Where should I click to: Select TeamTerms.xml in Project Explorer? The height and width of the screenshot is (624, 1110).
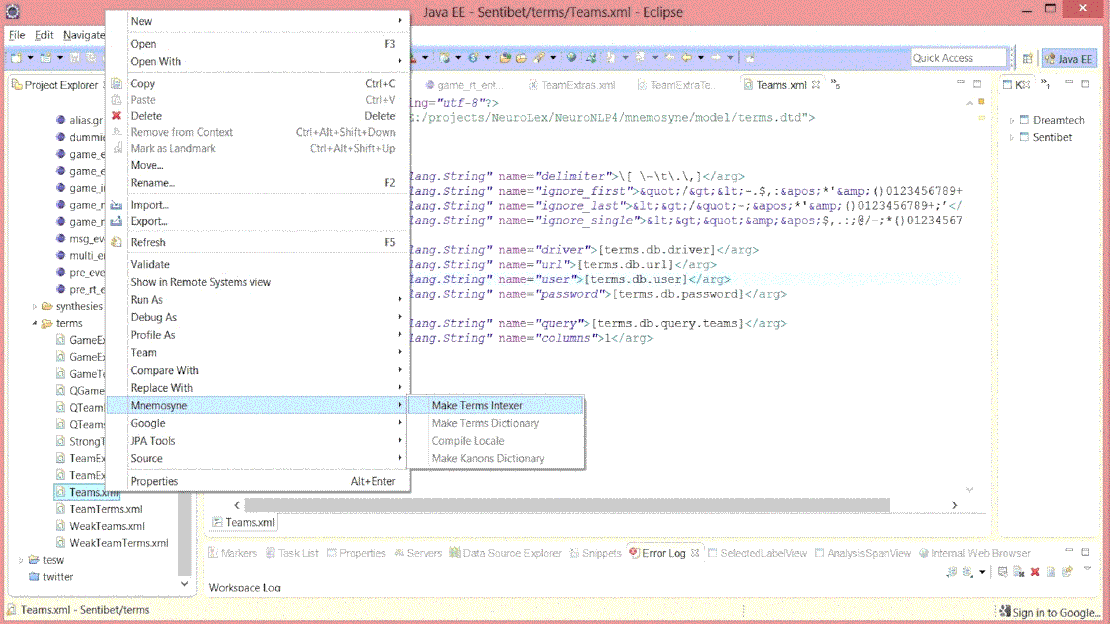point(105,509)
